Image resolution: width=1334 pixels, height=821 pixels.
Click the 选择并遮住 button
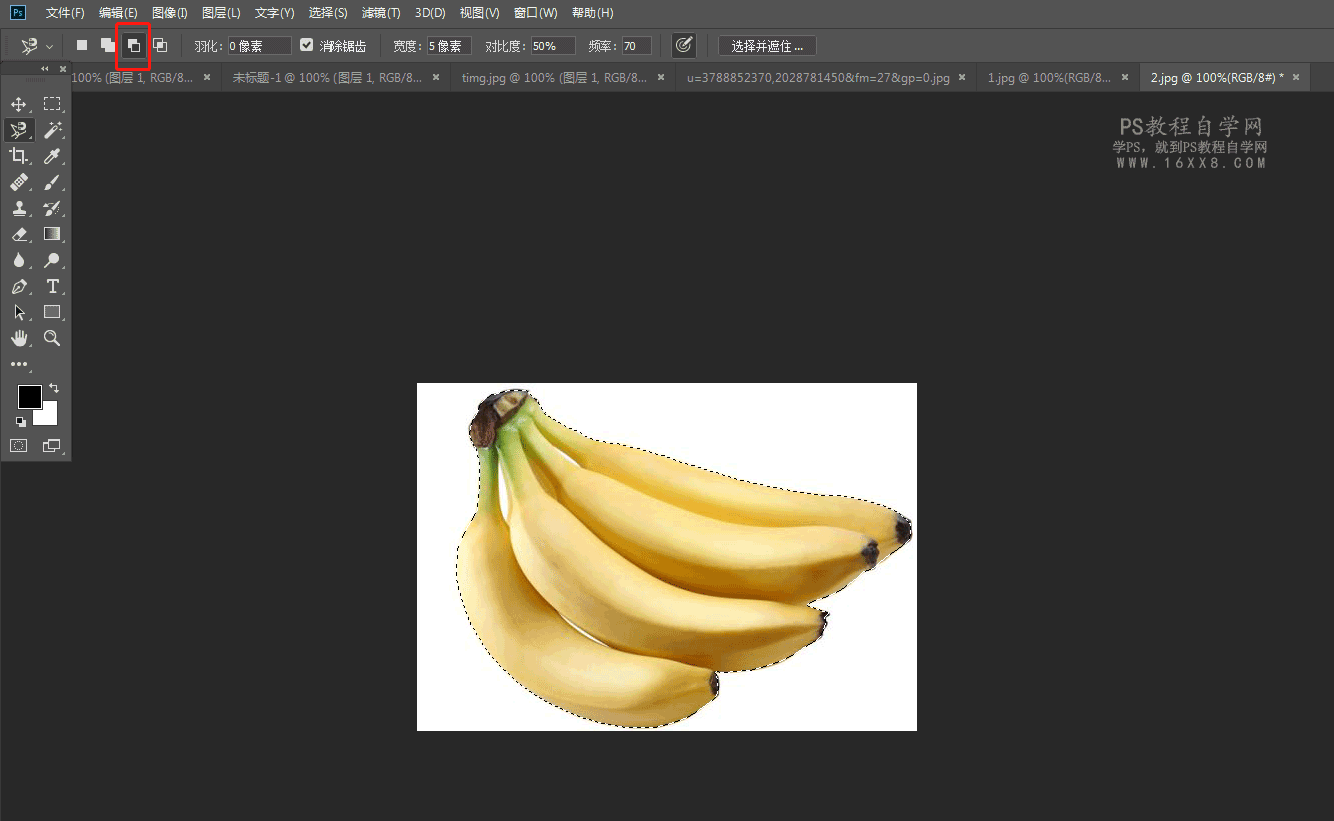(x=767, y=46)
